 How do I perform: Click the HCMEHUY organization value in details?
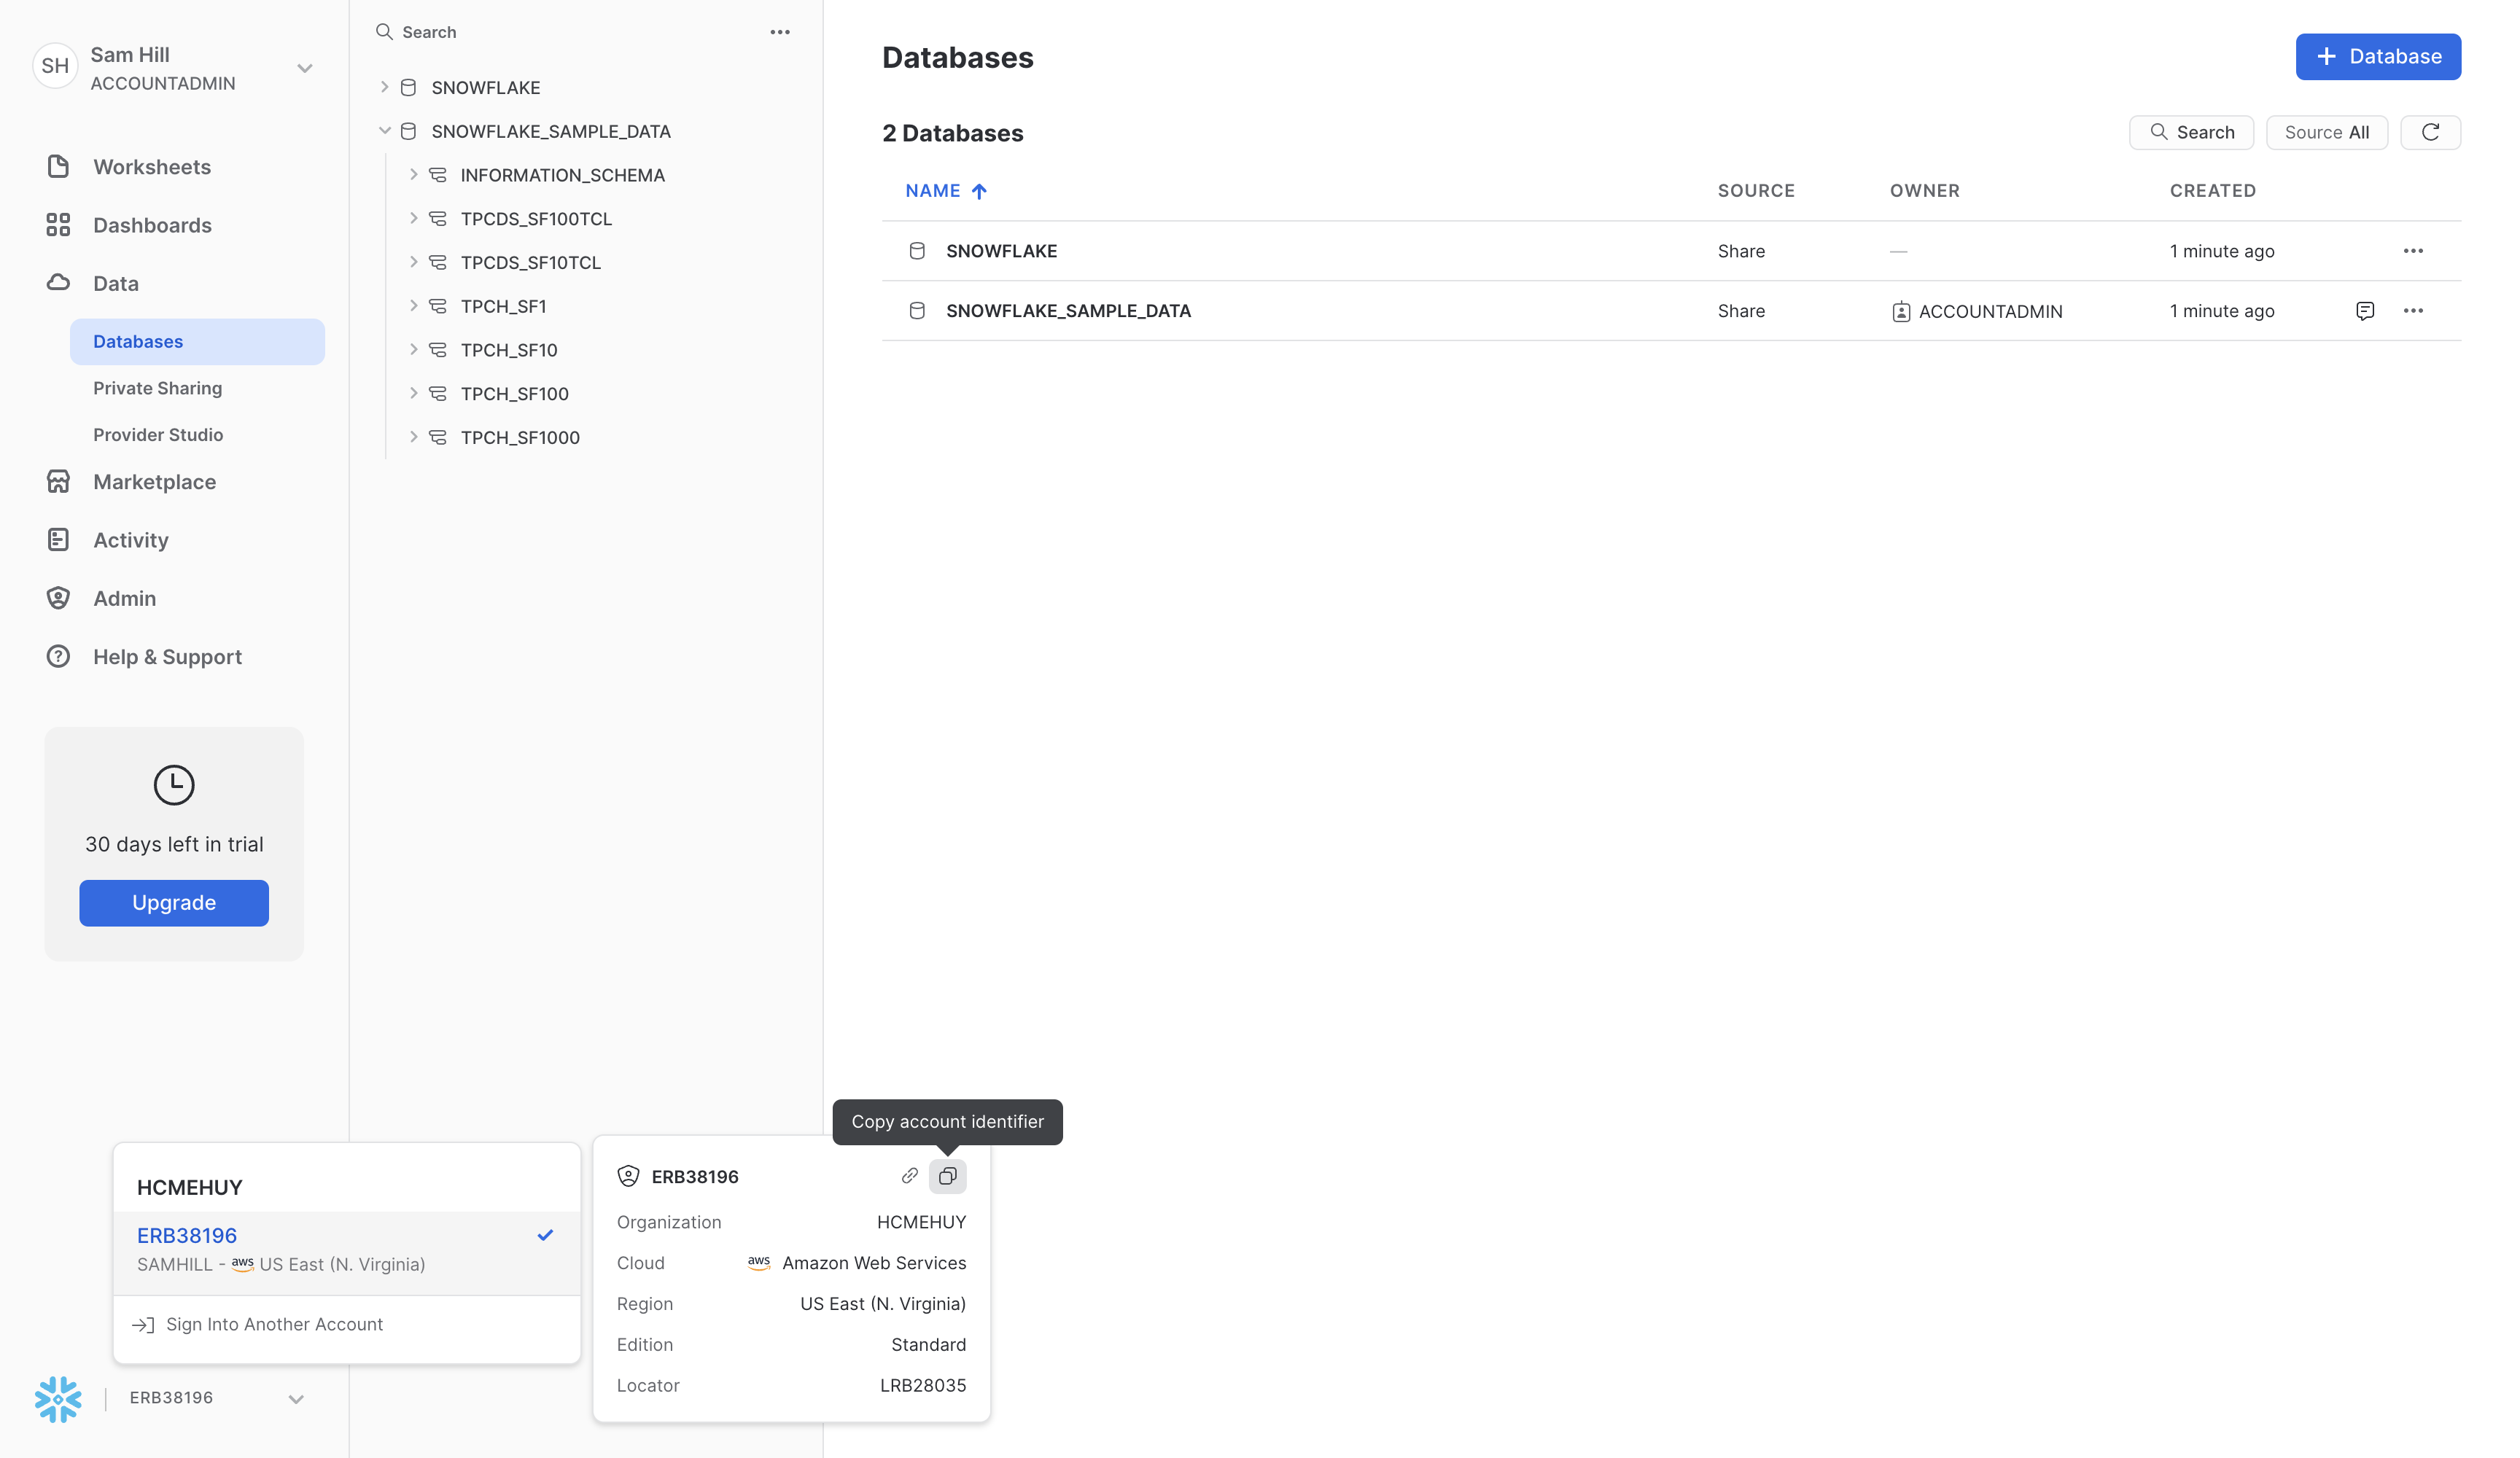[921, 1222]
